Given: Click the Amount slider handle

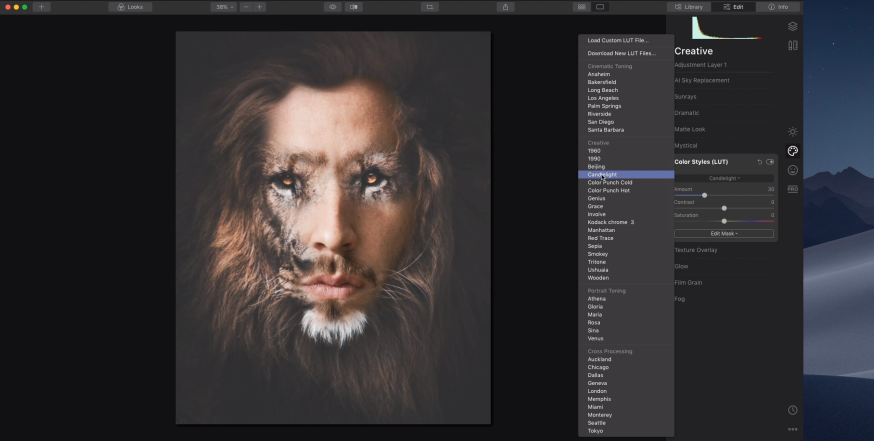Looking at the screenshot, I should pos(704,195).
